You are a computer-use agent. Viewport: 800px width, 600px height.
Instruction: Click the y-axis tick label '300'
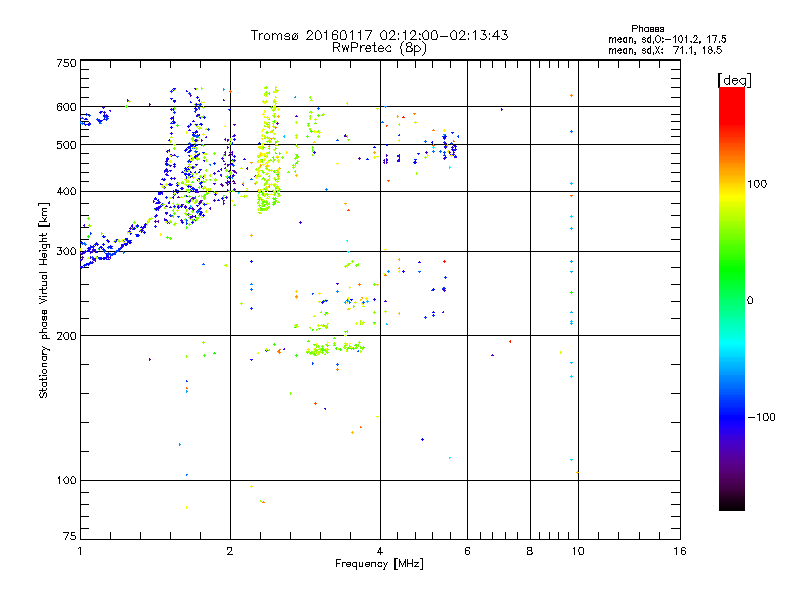pyautogui.click(x=66, y=252)
